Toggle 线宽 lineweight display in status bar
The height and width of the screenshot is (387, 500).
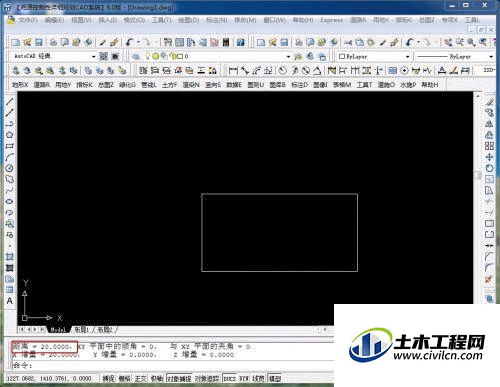tap(258, 378)
